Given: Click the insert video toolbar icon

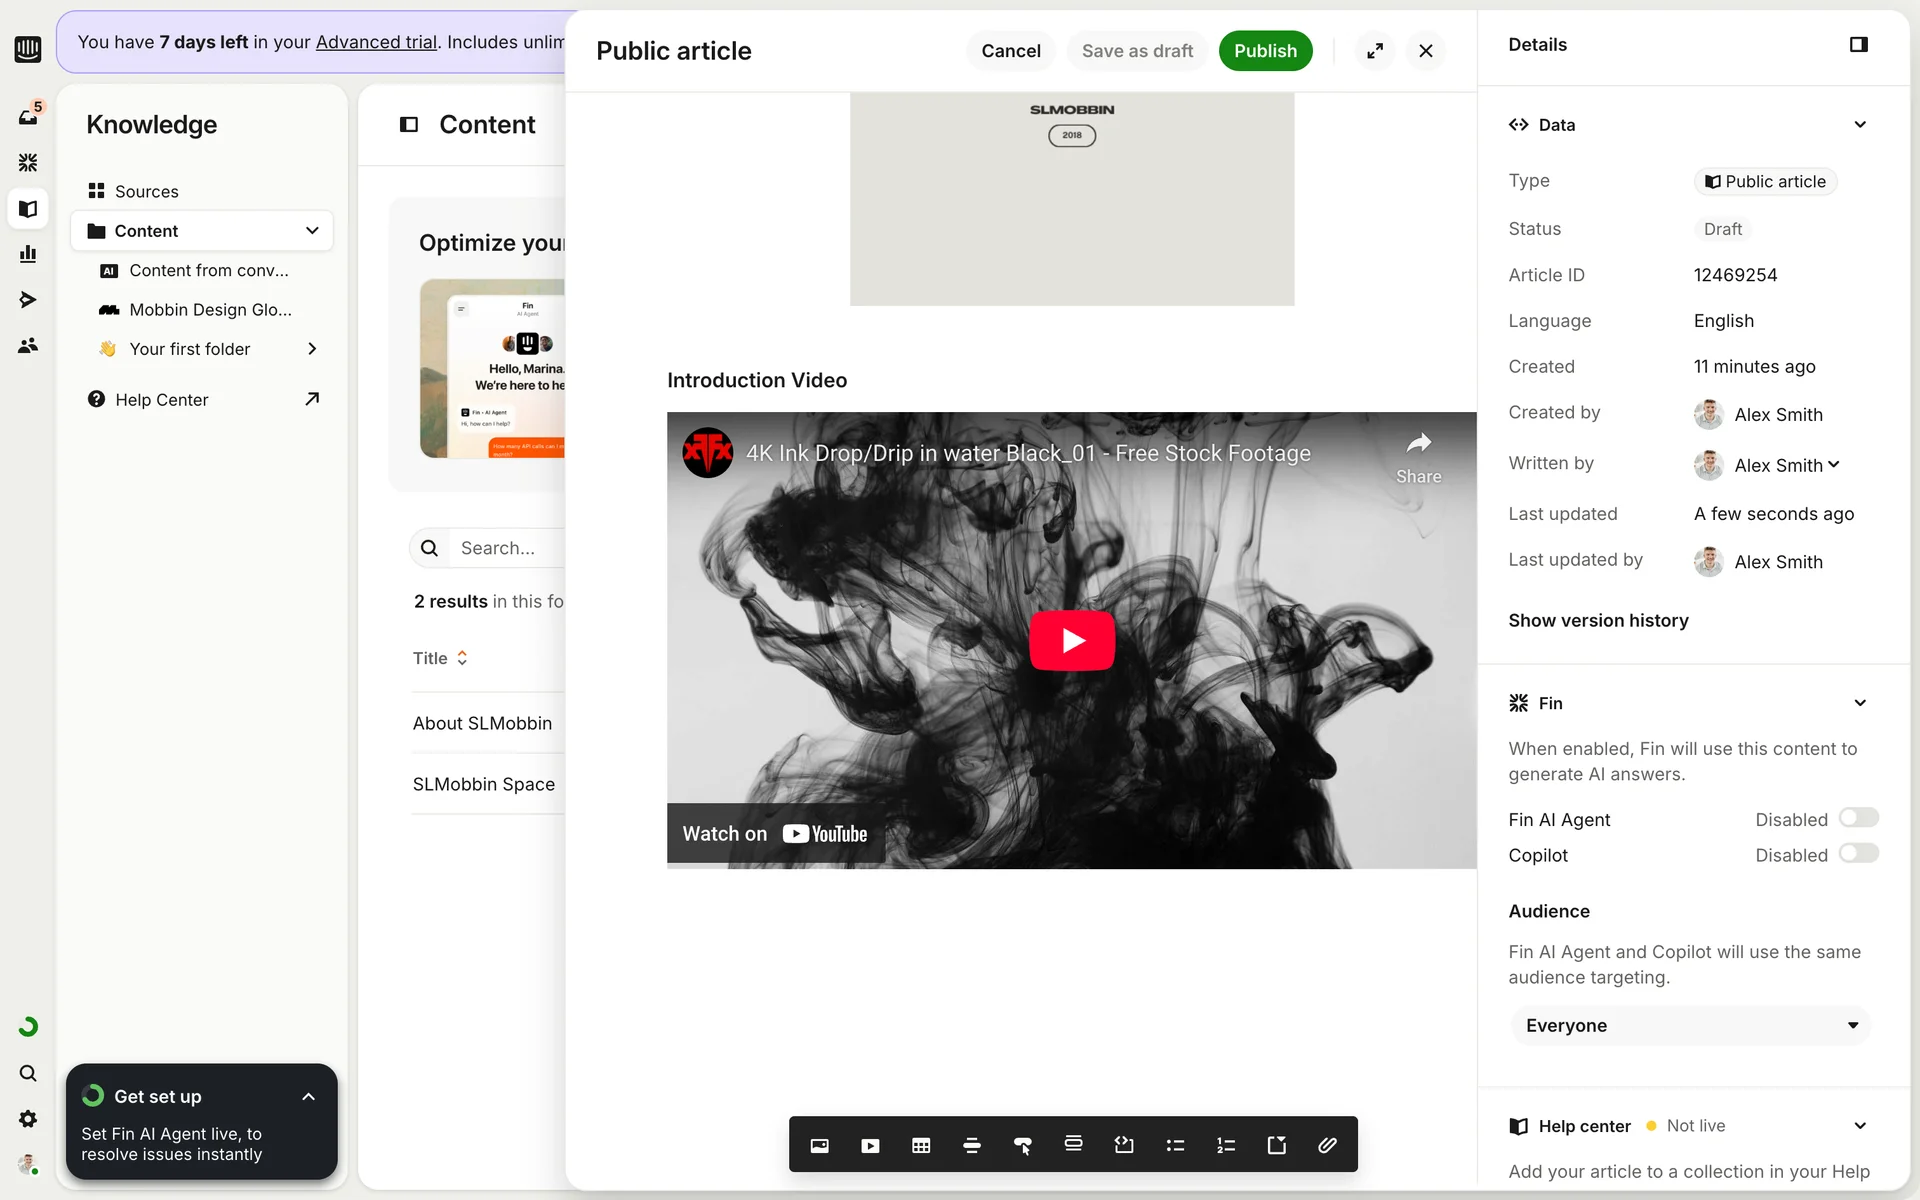Looking at the screenshot, I should pos(870,1145).
